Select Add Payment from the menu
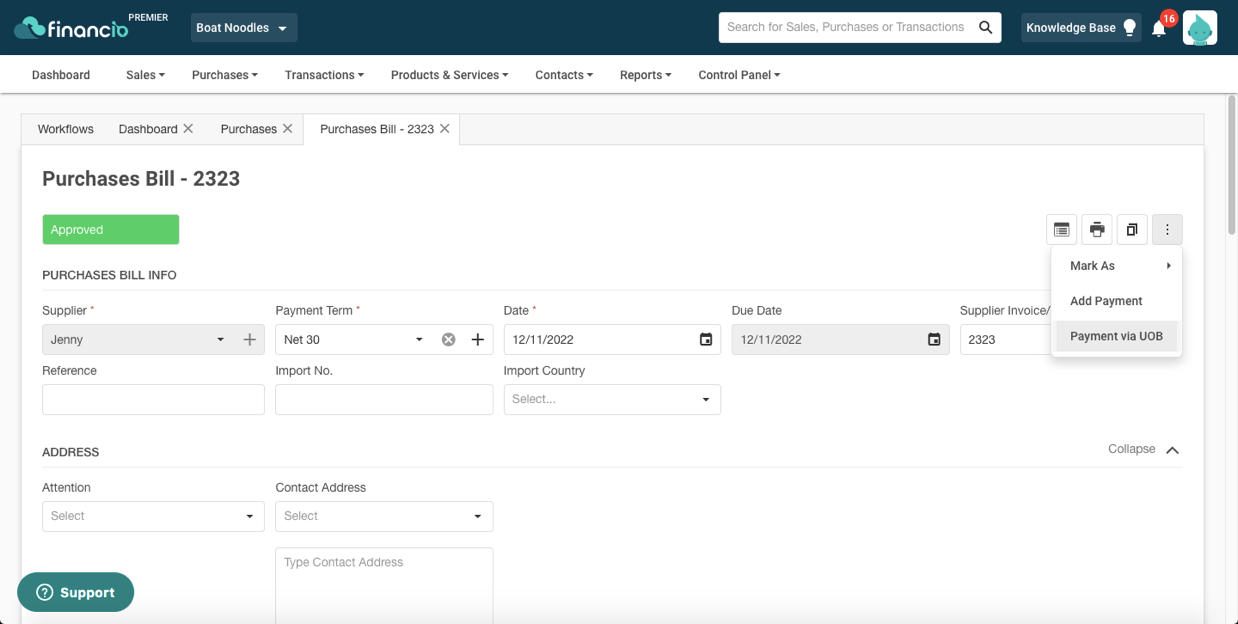 coord(1116,301)
